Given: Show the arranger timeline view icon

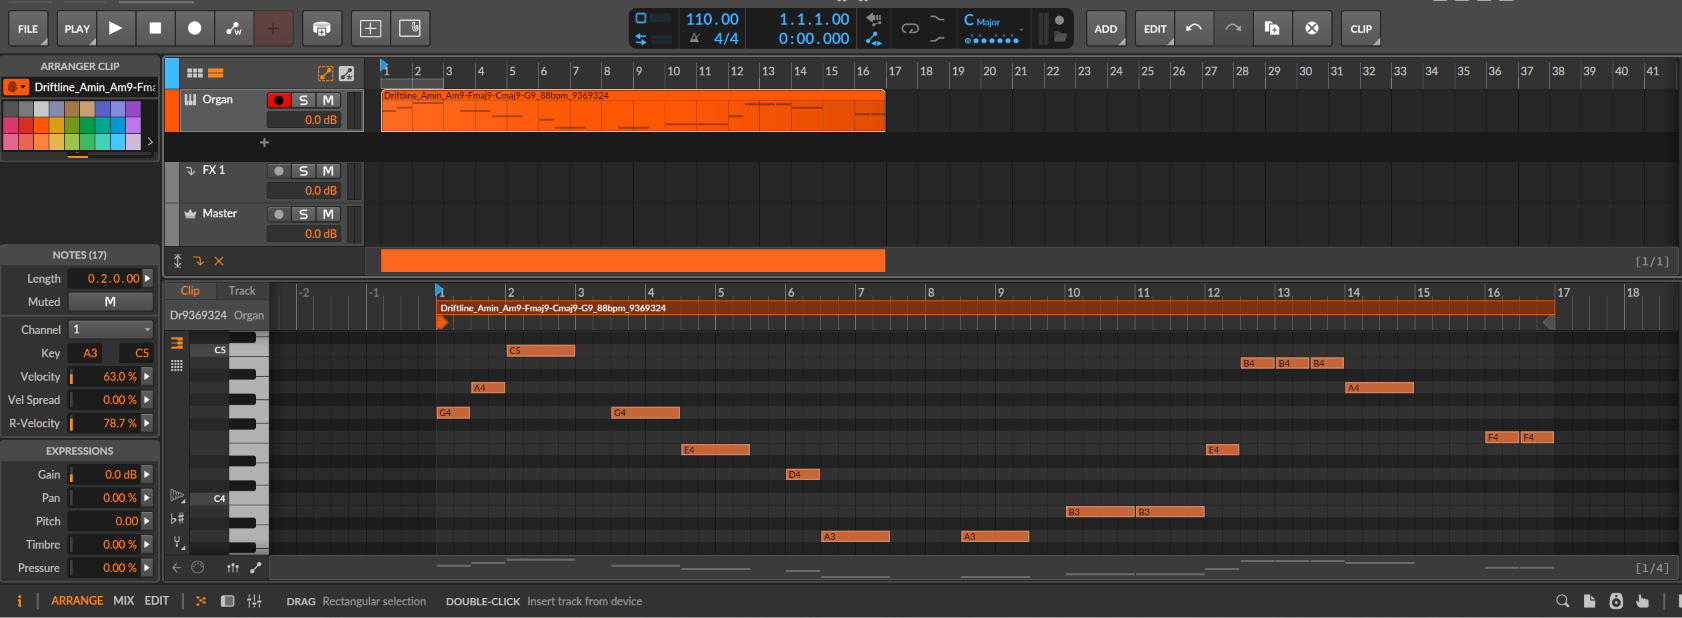Looking at the screenshot, I should (x=216, y=73).
